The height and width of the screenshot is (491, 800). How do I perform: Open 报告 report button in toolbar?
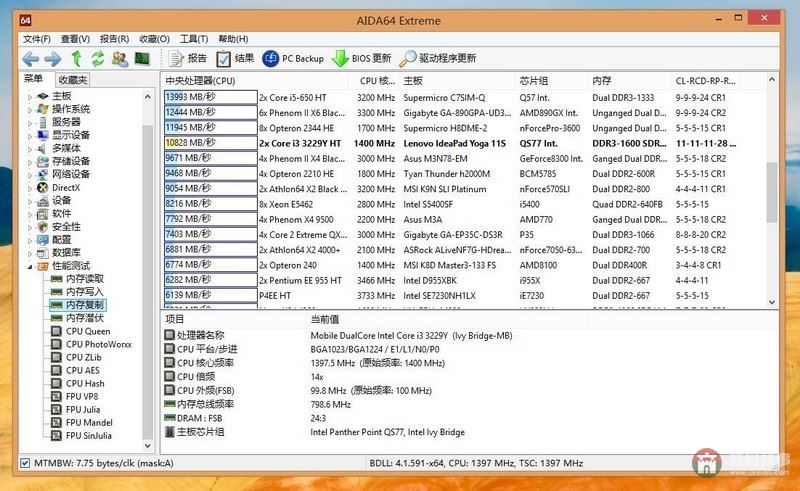(x=188, y=59)
